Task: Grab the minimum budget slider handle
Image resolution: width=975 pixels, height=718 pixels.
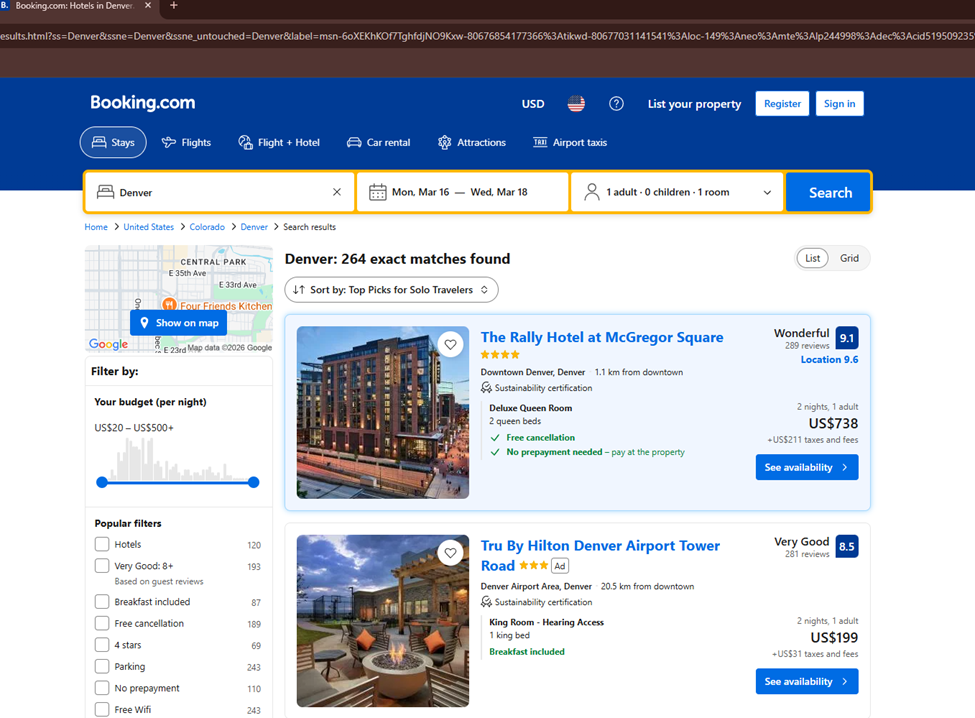Action: click(103, 482)
